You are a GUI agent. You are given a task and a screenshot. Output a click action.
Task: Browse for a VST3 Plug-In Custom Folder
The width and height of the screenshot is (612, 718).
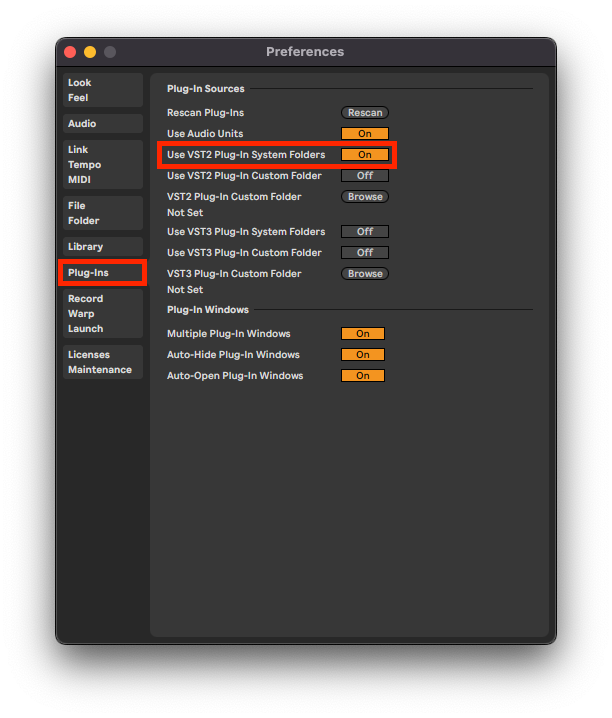[365, 274]
